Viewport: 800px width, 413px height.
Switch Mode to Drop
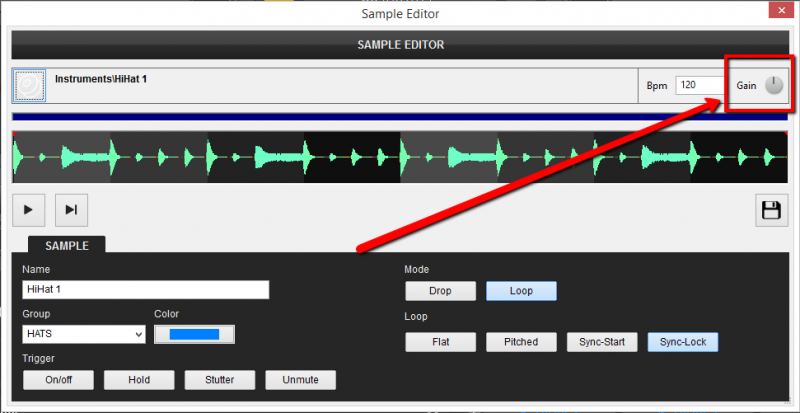(x=441, y=291)
